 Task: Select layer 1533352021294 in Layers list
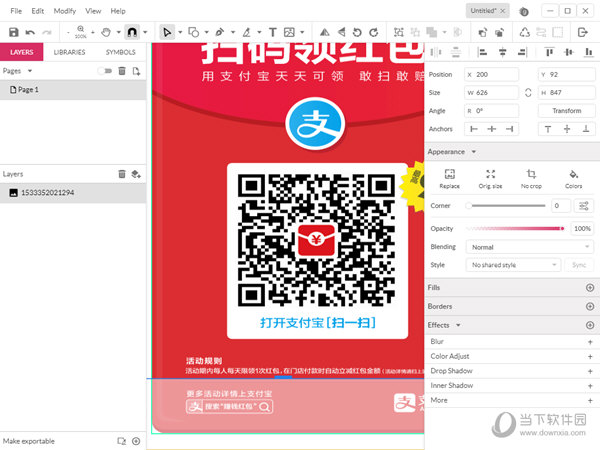73,193
